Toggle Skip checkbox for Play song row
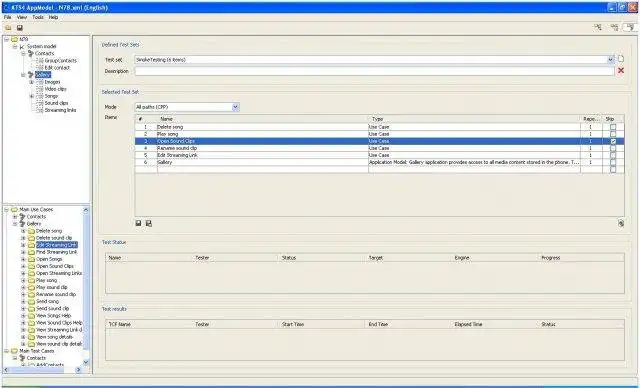 tap(613, 134)
